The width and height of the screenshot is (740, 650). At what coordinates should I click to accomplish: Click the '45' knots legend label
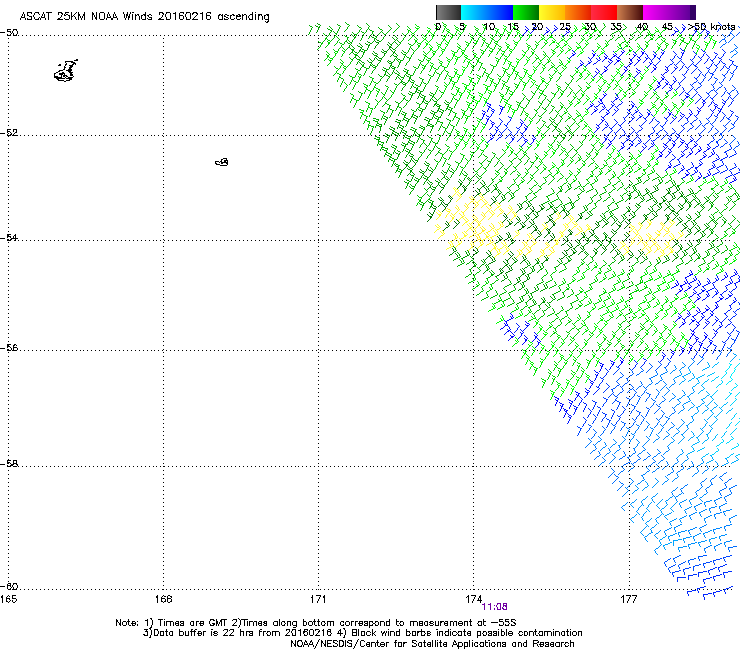pos(667,27)
